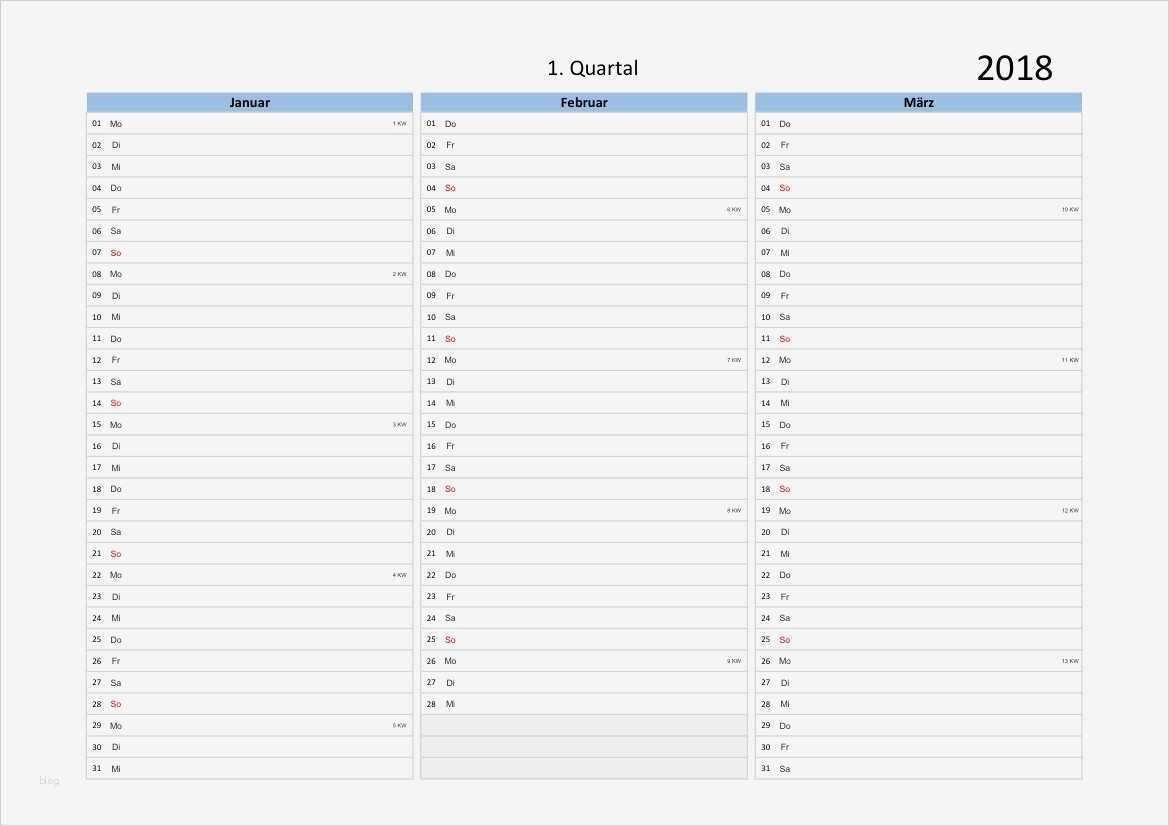Select the 22 Mo row in Januar
The height and width of the screenshot is (826, 1169).
tap(249, 575)
